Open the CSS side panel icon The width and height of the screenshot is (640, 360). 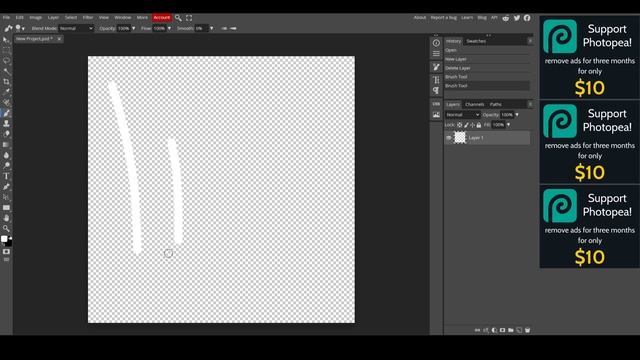436,104
